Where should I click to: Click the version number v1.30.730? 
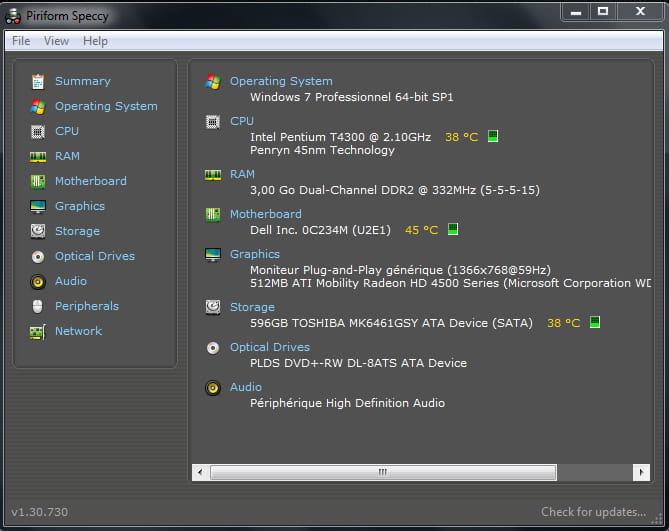39,512
